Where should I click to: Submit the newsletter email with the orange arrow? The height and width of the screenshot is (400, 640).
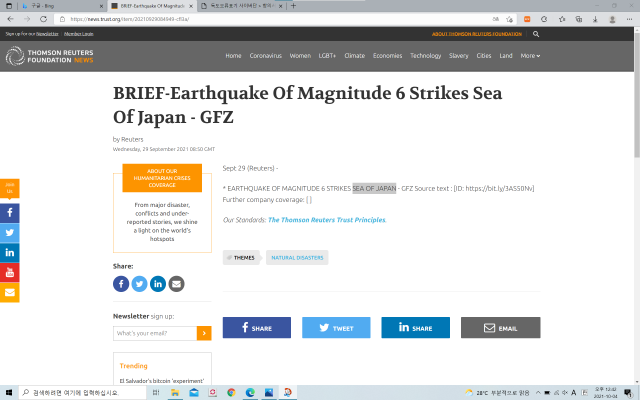(x=204, y=333)
